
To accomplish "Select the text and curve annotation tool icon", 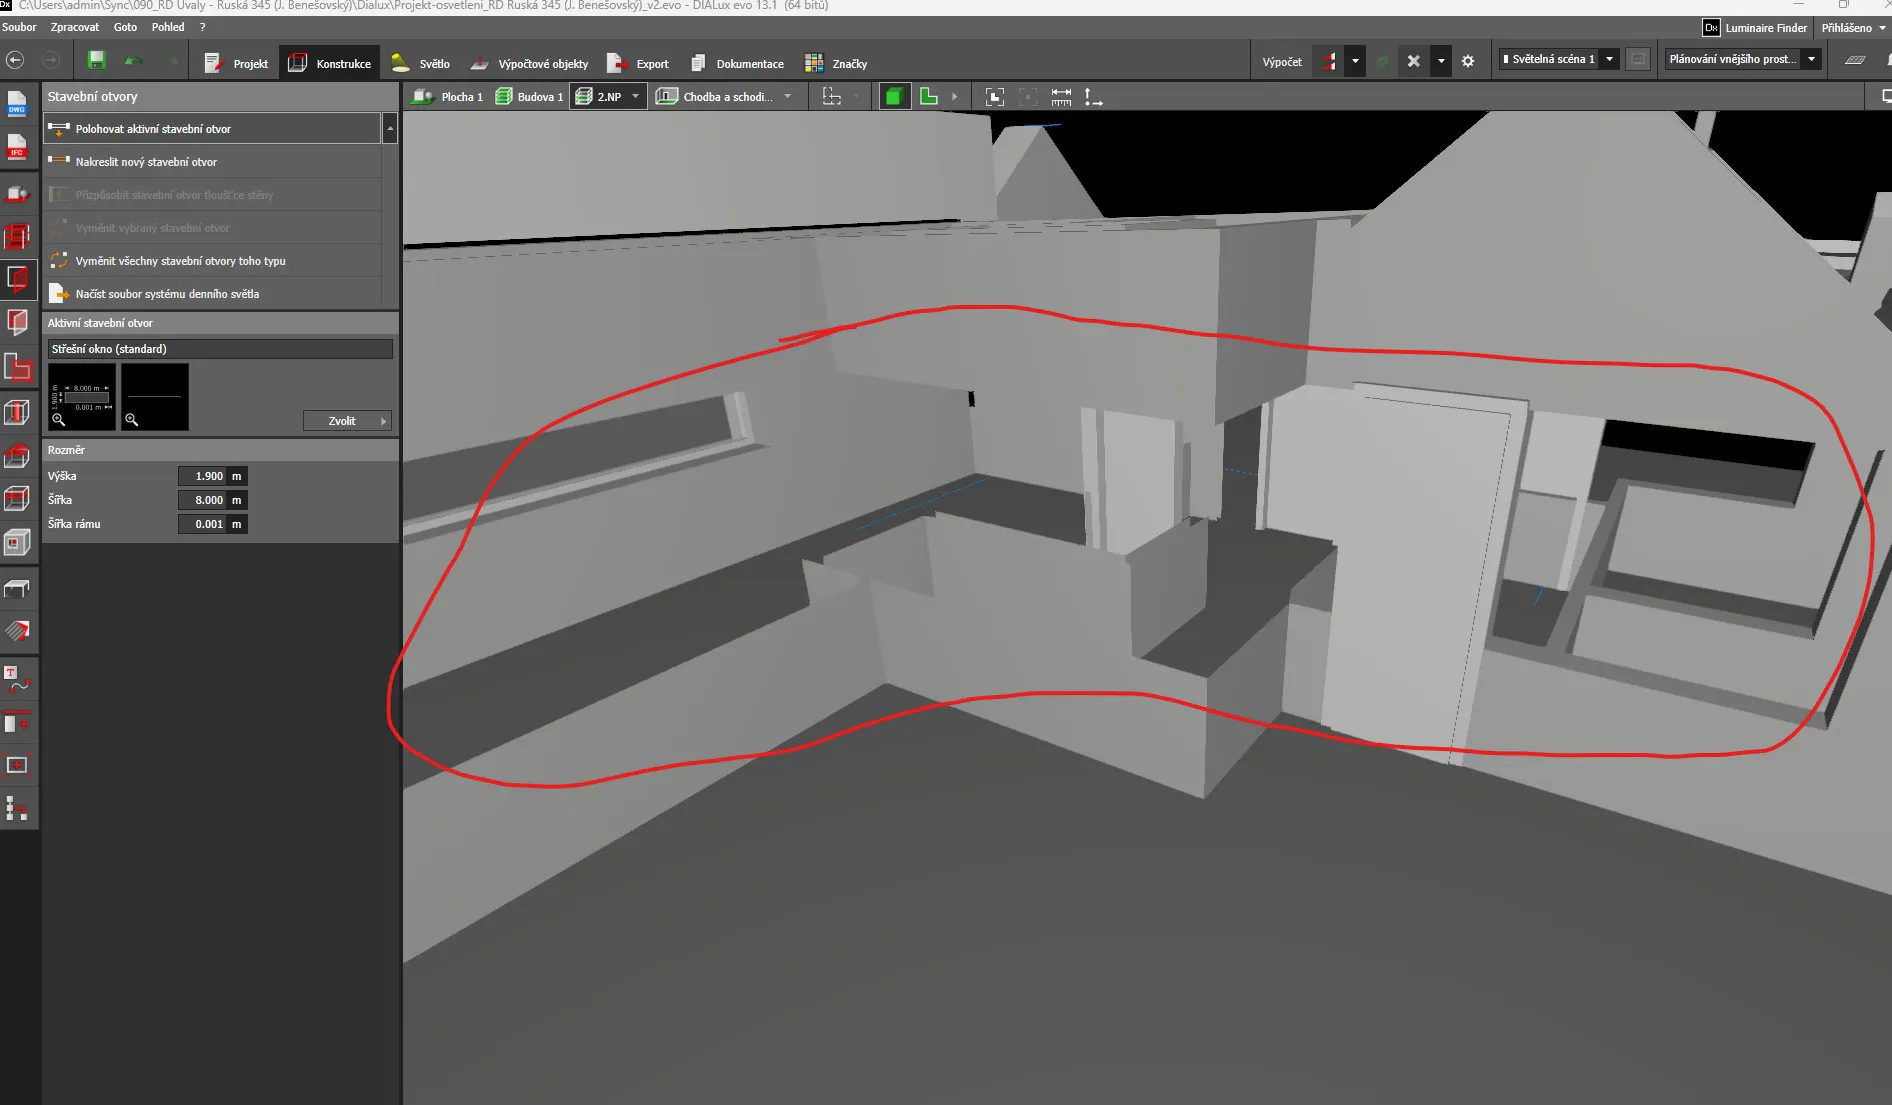I will tap(17, 679).
